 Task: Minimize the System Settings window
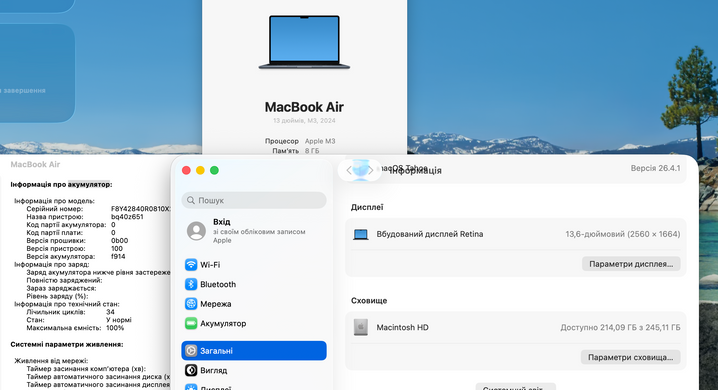tap(200, 170)
